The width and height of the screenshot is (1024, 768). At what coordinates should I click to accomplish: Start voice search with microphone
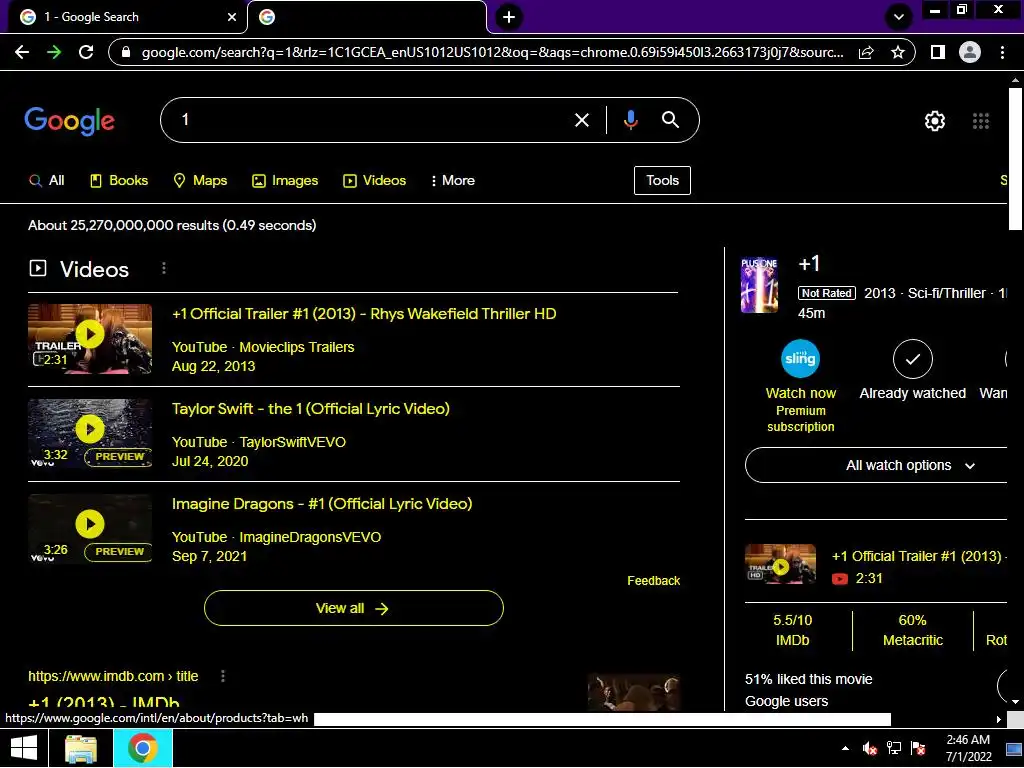(x=630, y=120)
